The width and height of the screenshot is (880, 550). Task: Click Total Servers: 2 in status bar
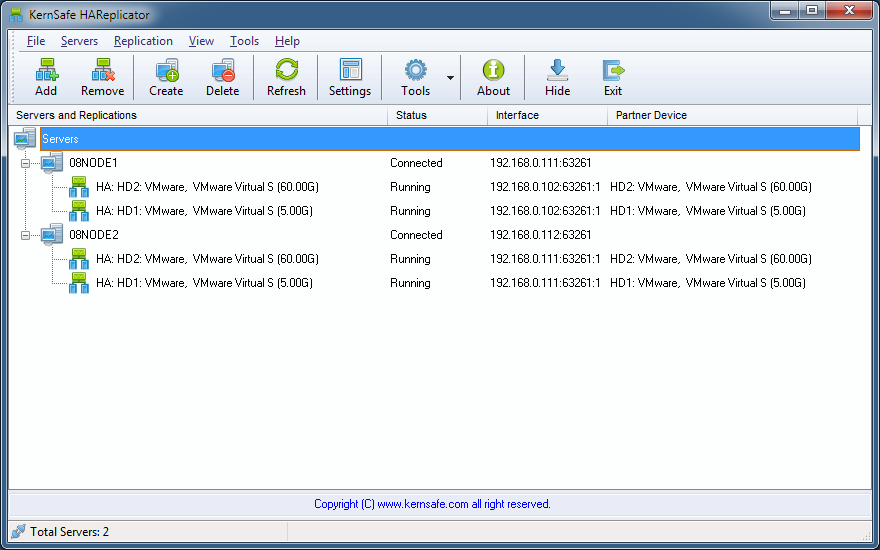70,531
